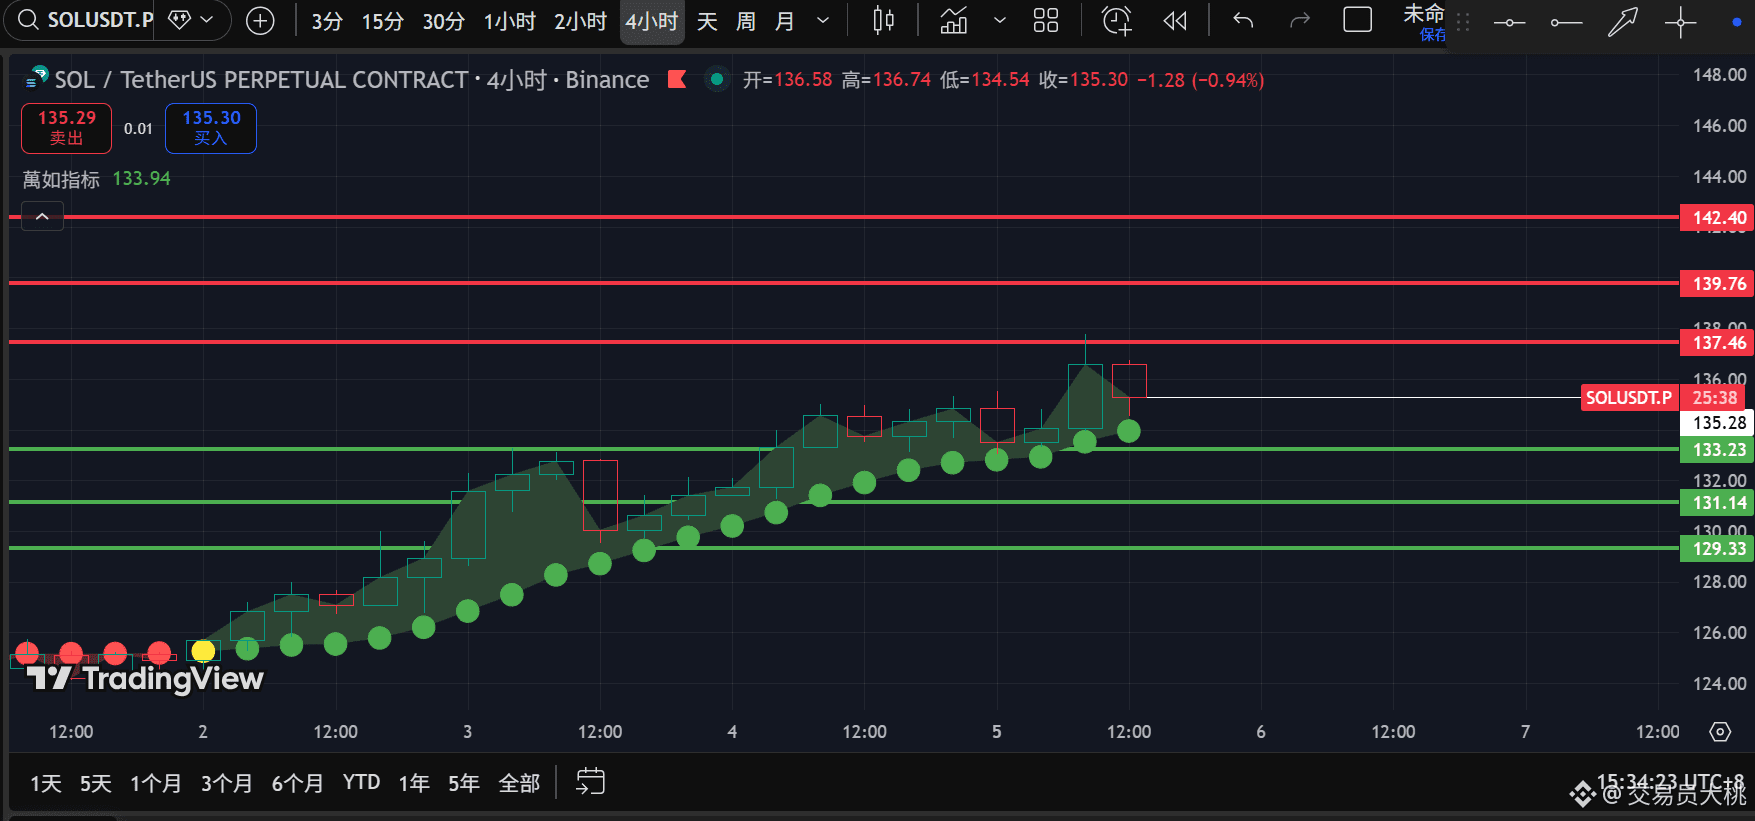Set the range to 3个月
The image size is (1755, 821).
pyautogui.click(x=227, y=783)
